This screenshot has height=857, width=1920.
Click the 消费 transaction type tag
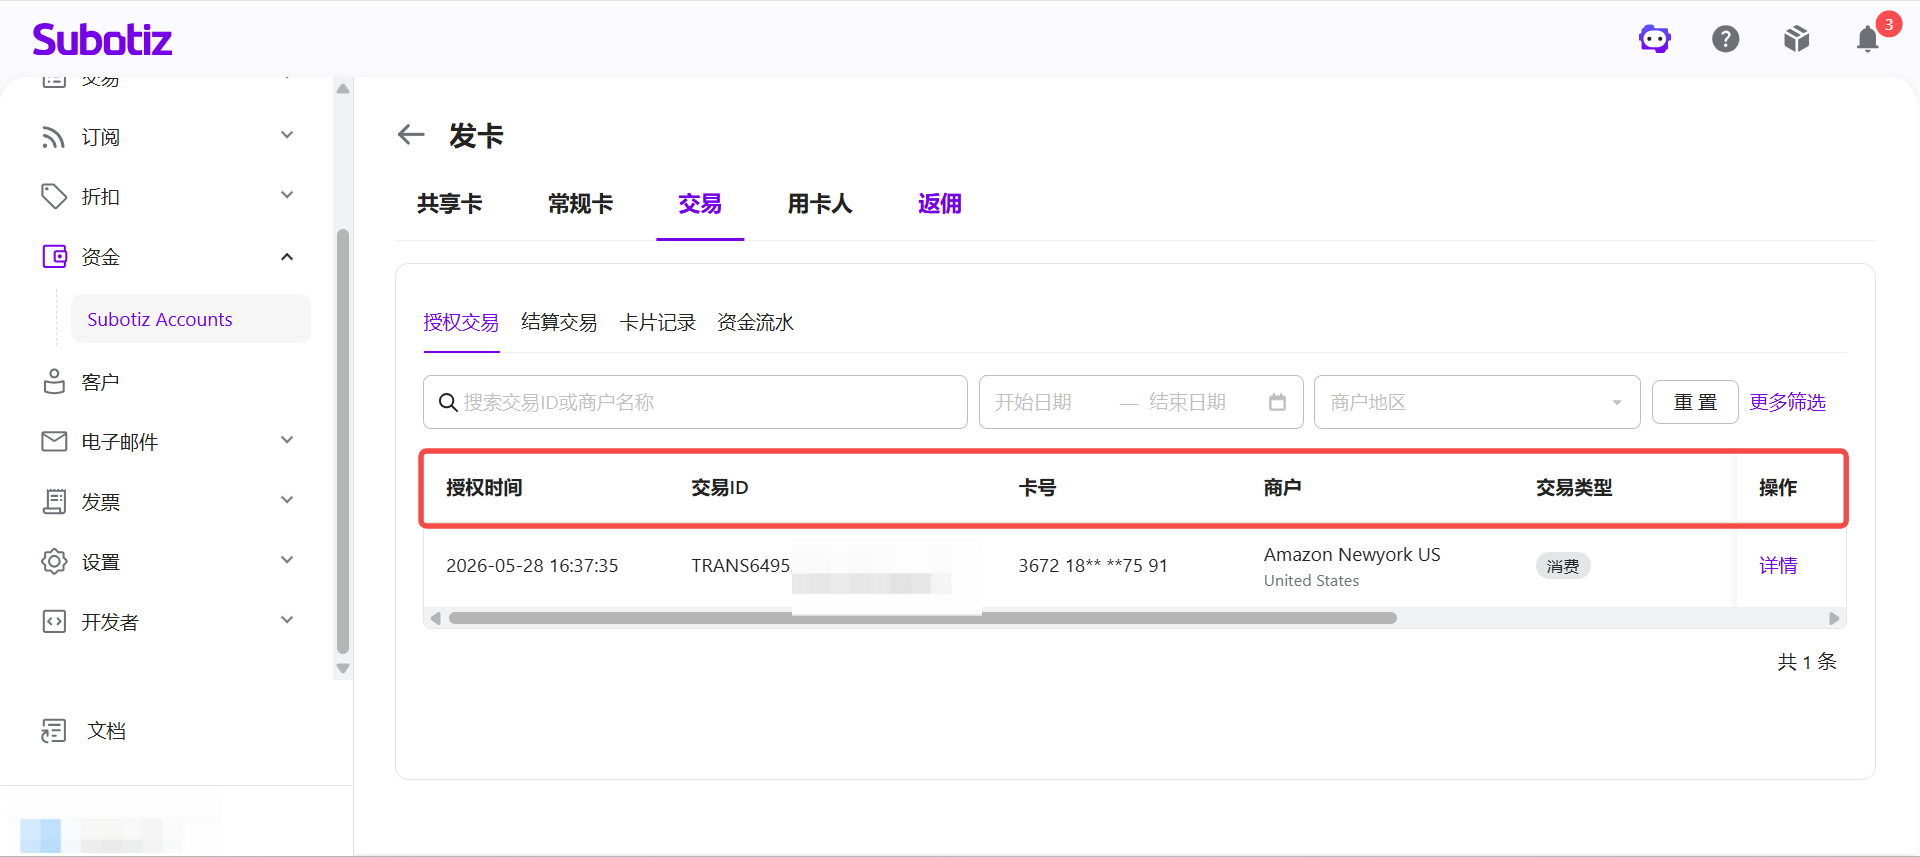click(x=1563, y=566)
